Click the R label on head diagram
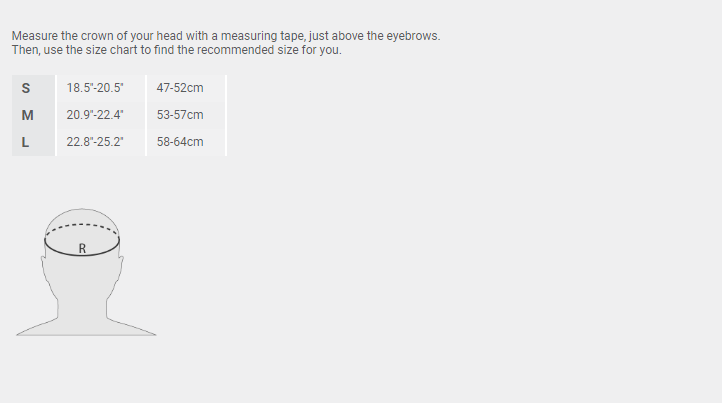The image size is (722, 403). [x=82, y=249]
